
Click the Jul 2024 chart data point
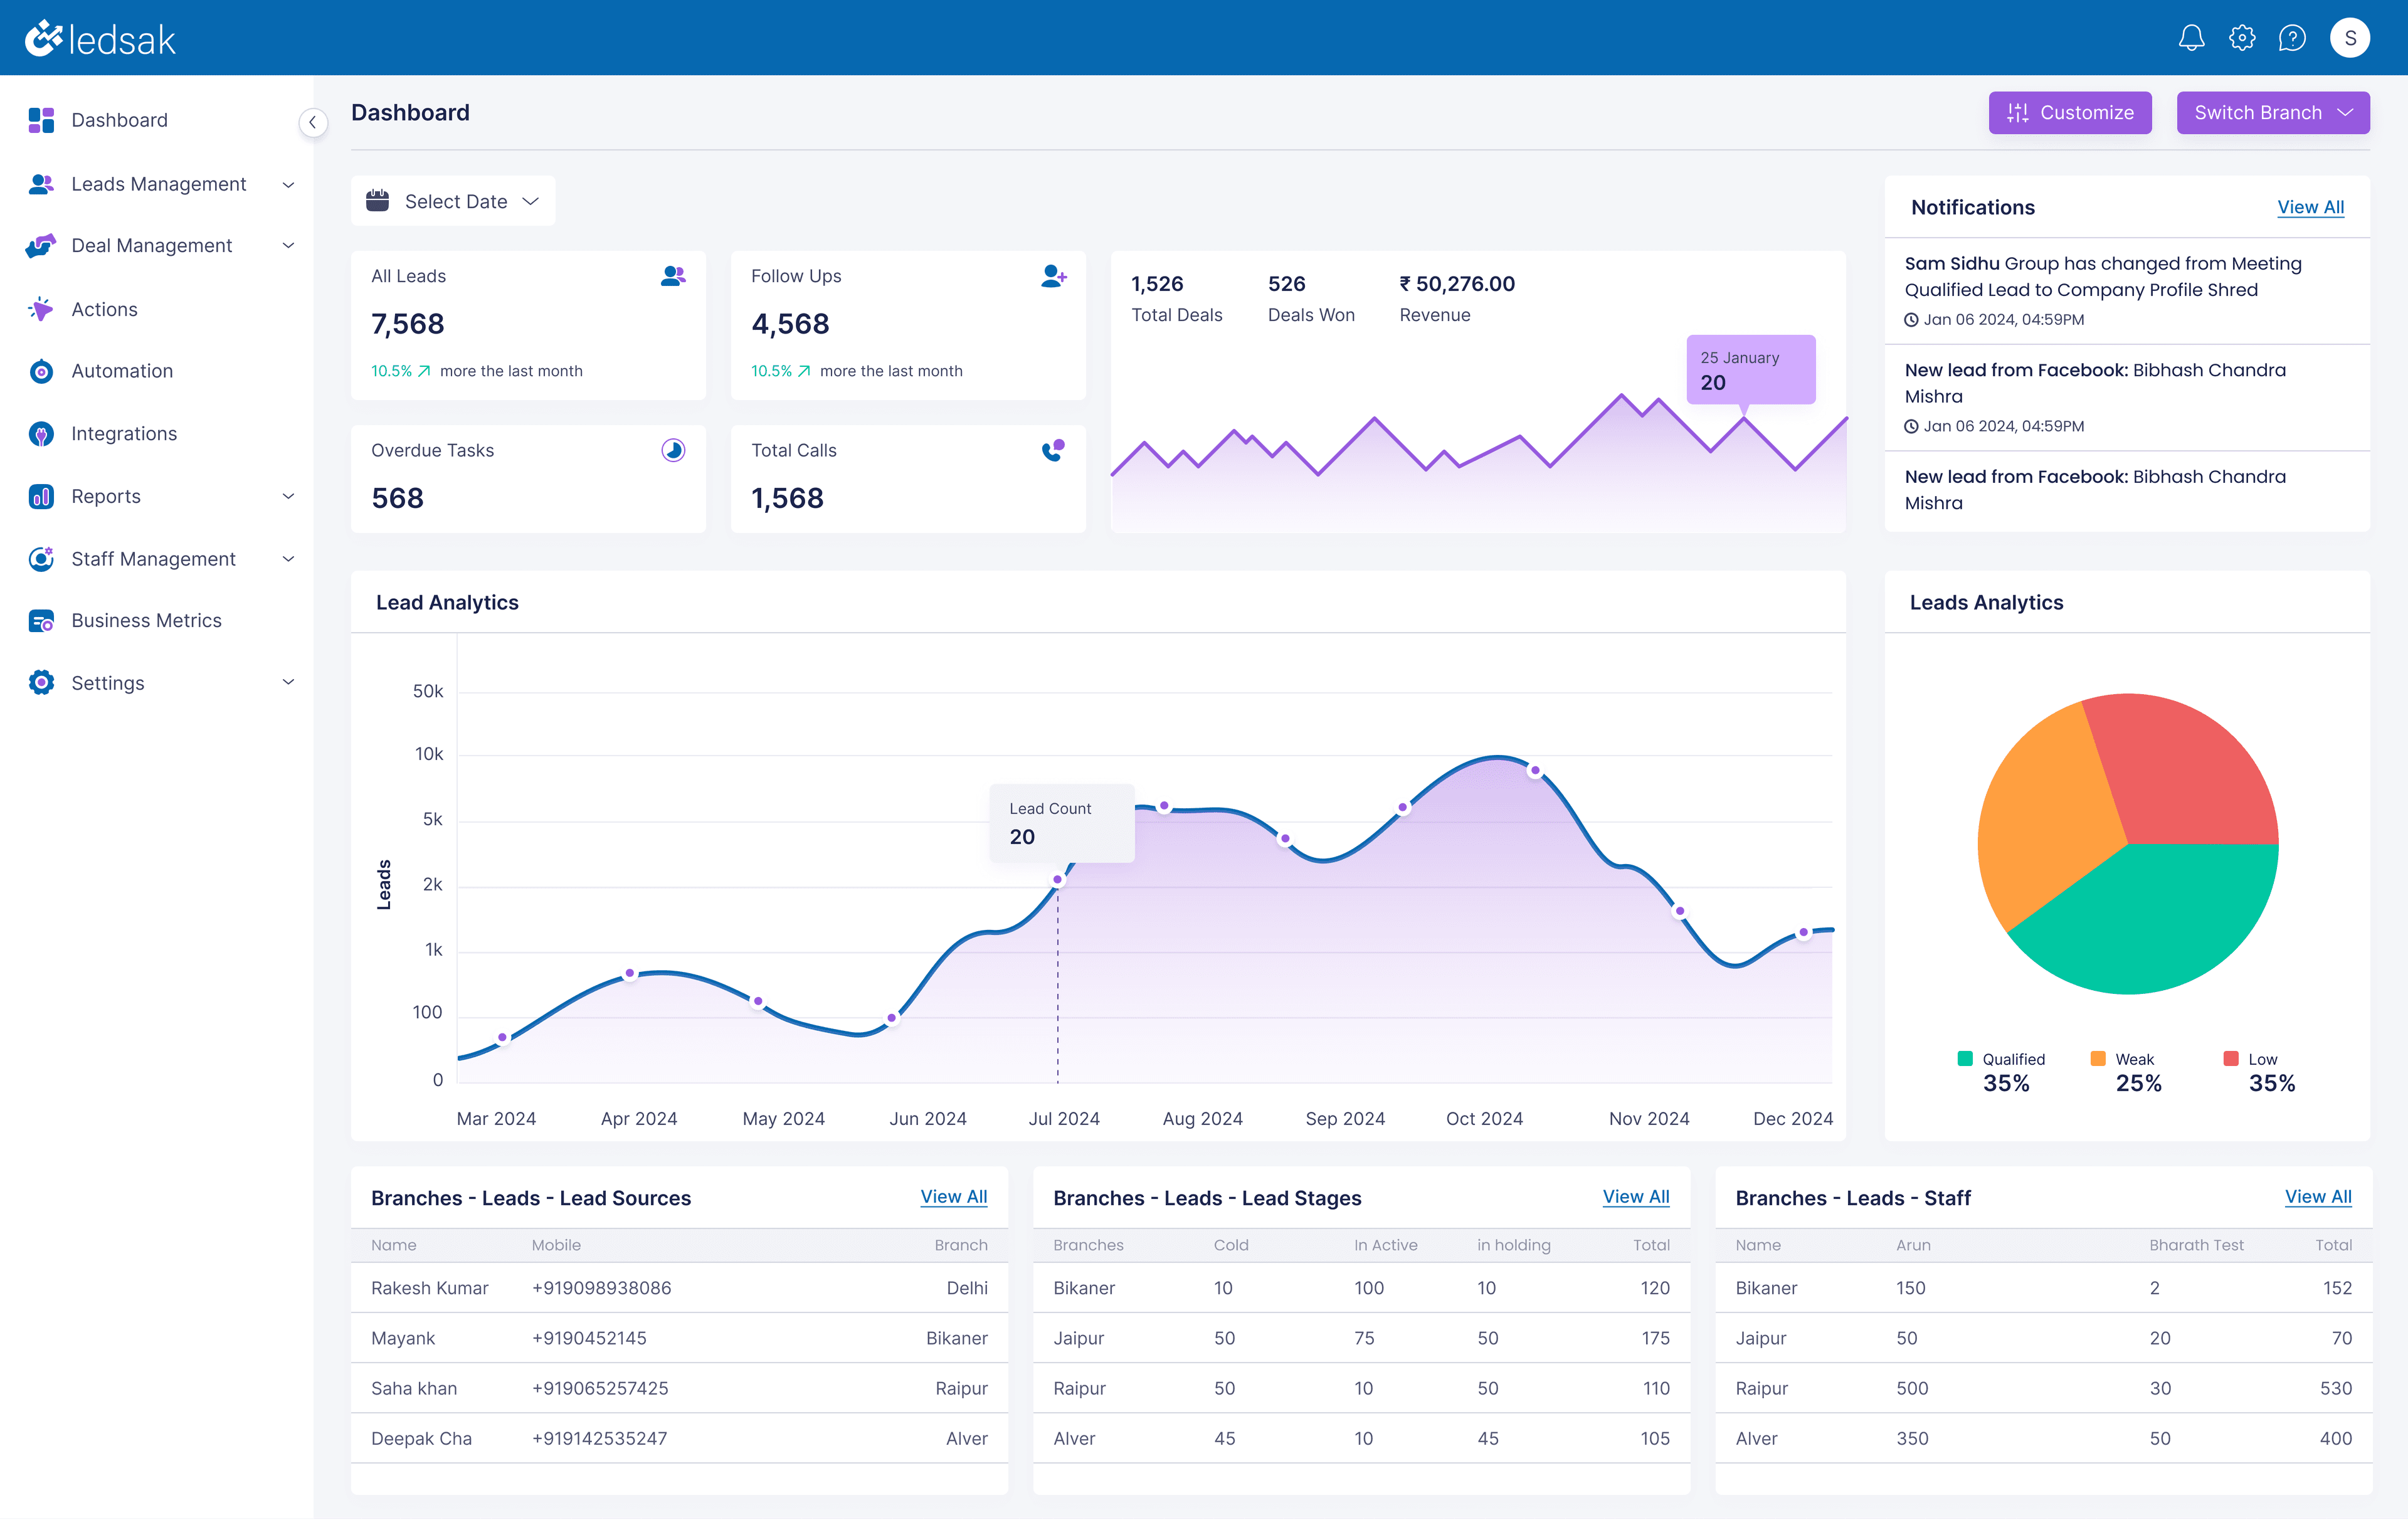[x=1057, y=880]
